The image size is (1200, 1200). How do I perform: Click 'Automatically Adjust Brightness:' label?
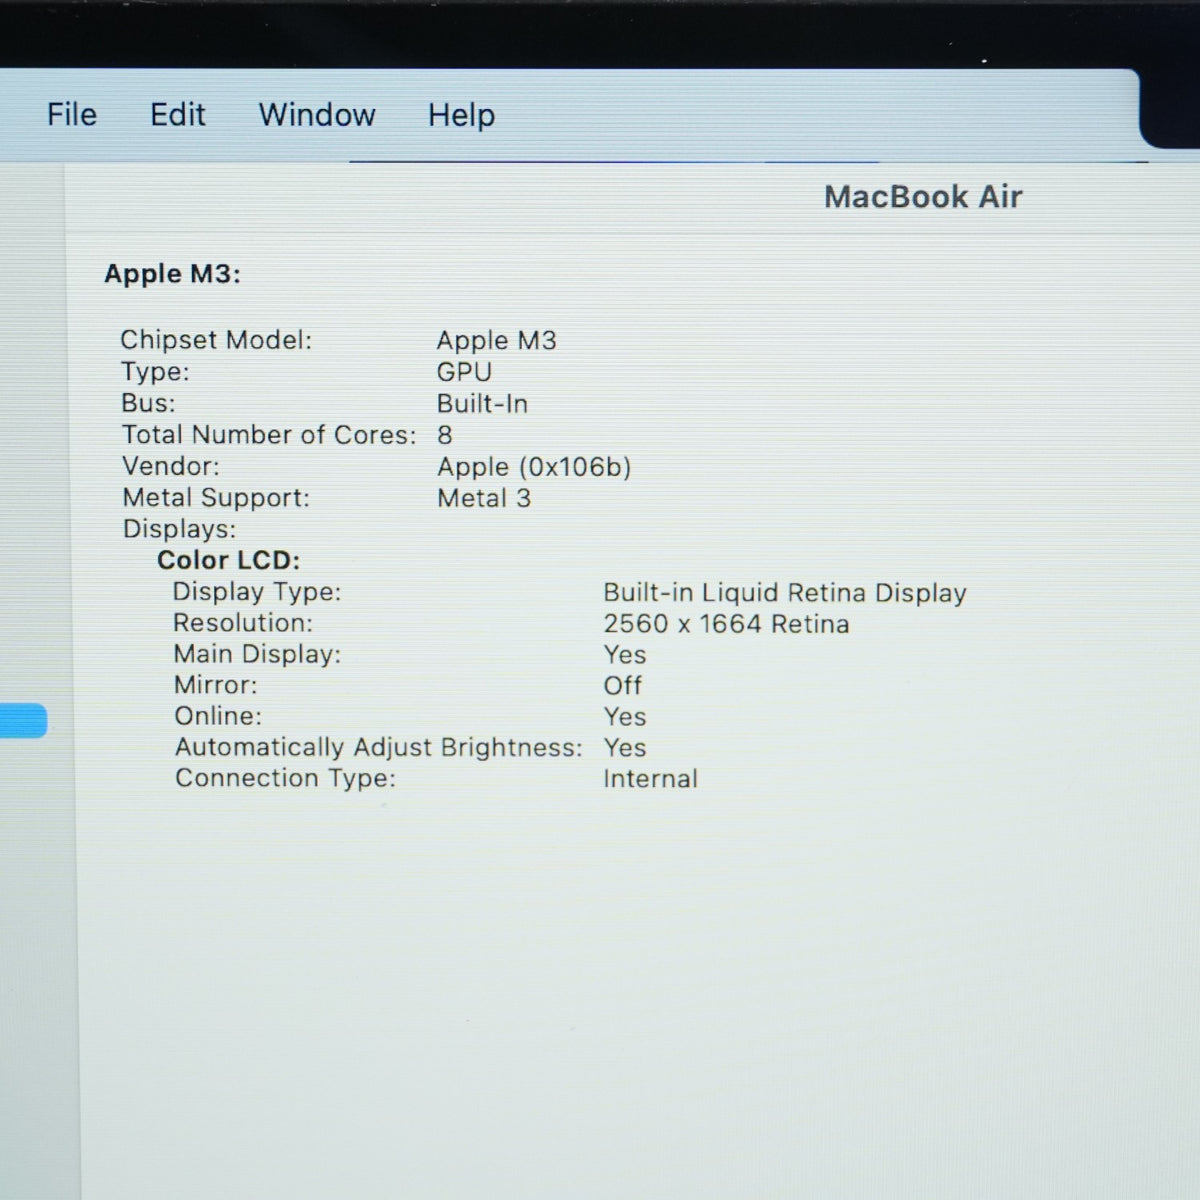coord(379,747)
